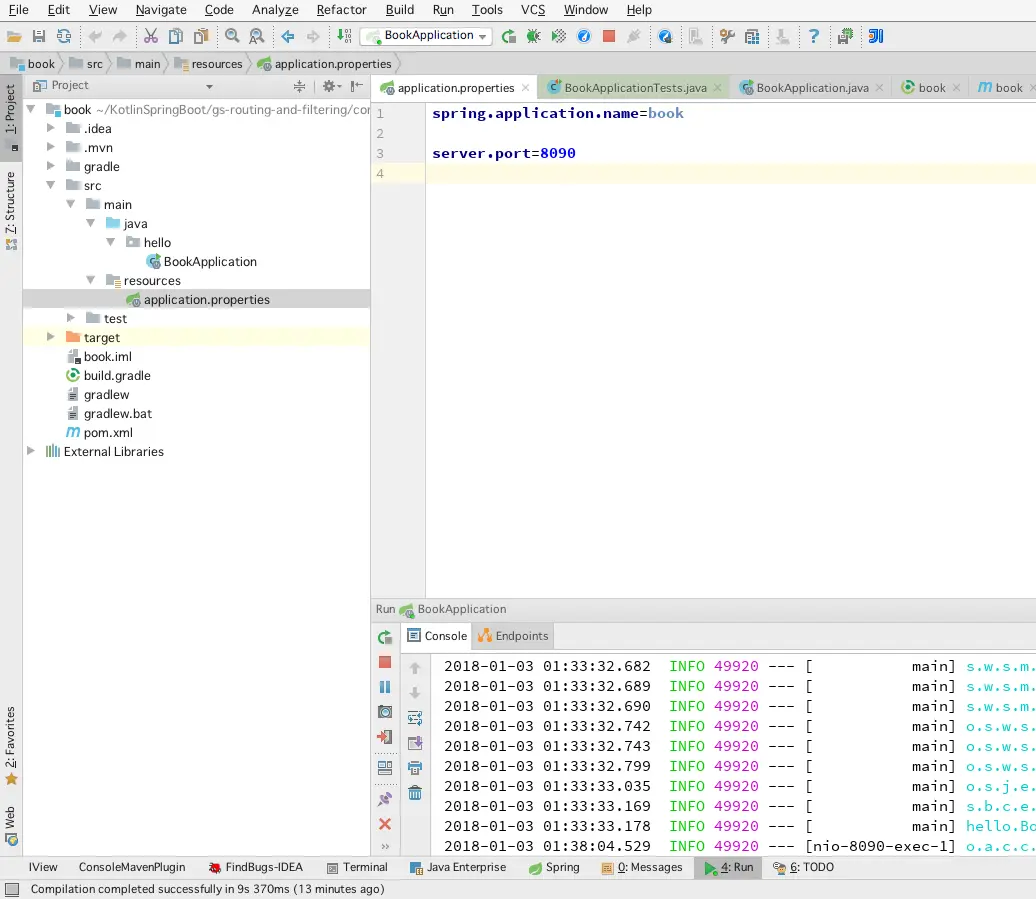Screen dimensions: 1036x899
Task: Expand the target folder in project tree
Action: pos(51,338)
